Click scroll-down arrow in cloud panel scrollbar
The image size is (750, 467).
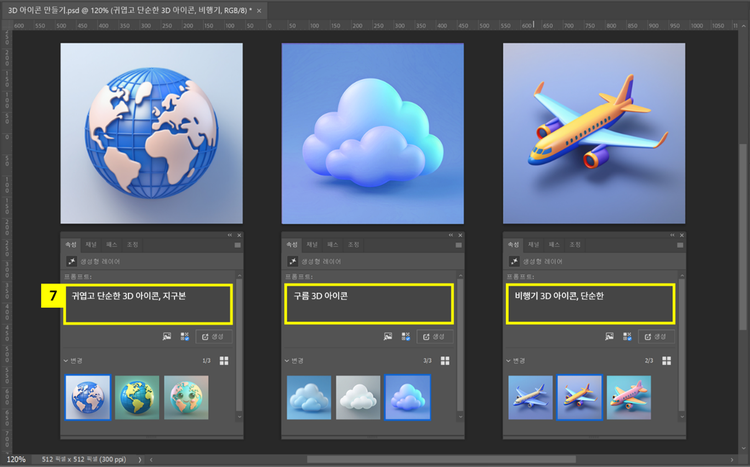(x=460, y=416)
